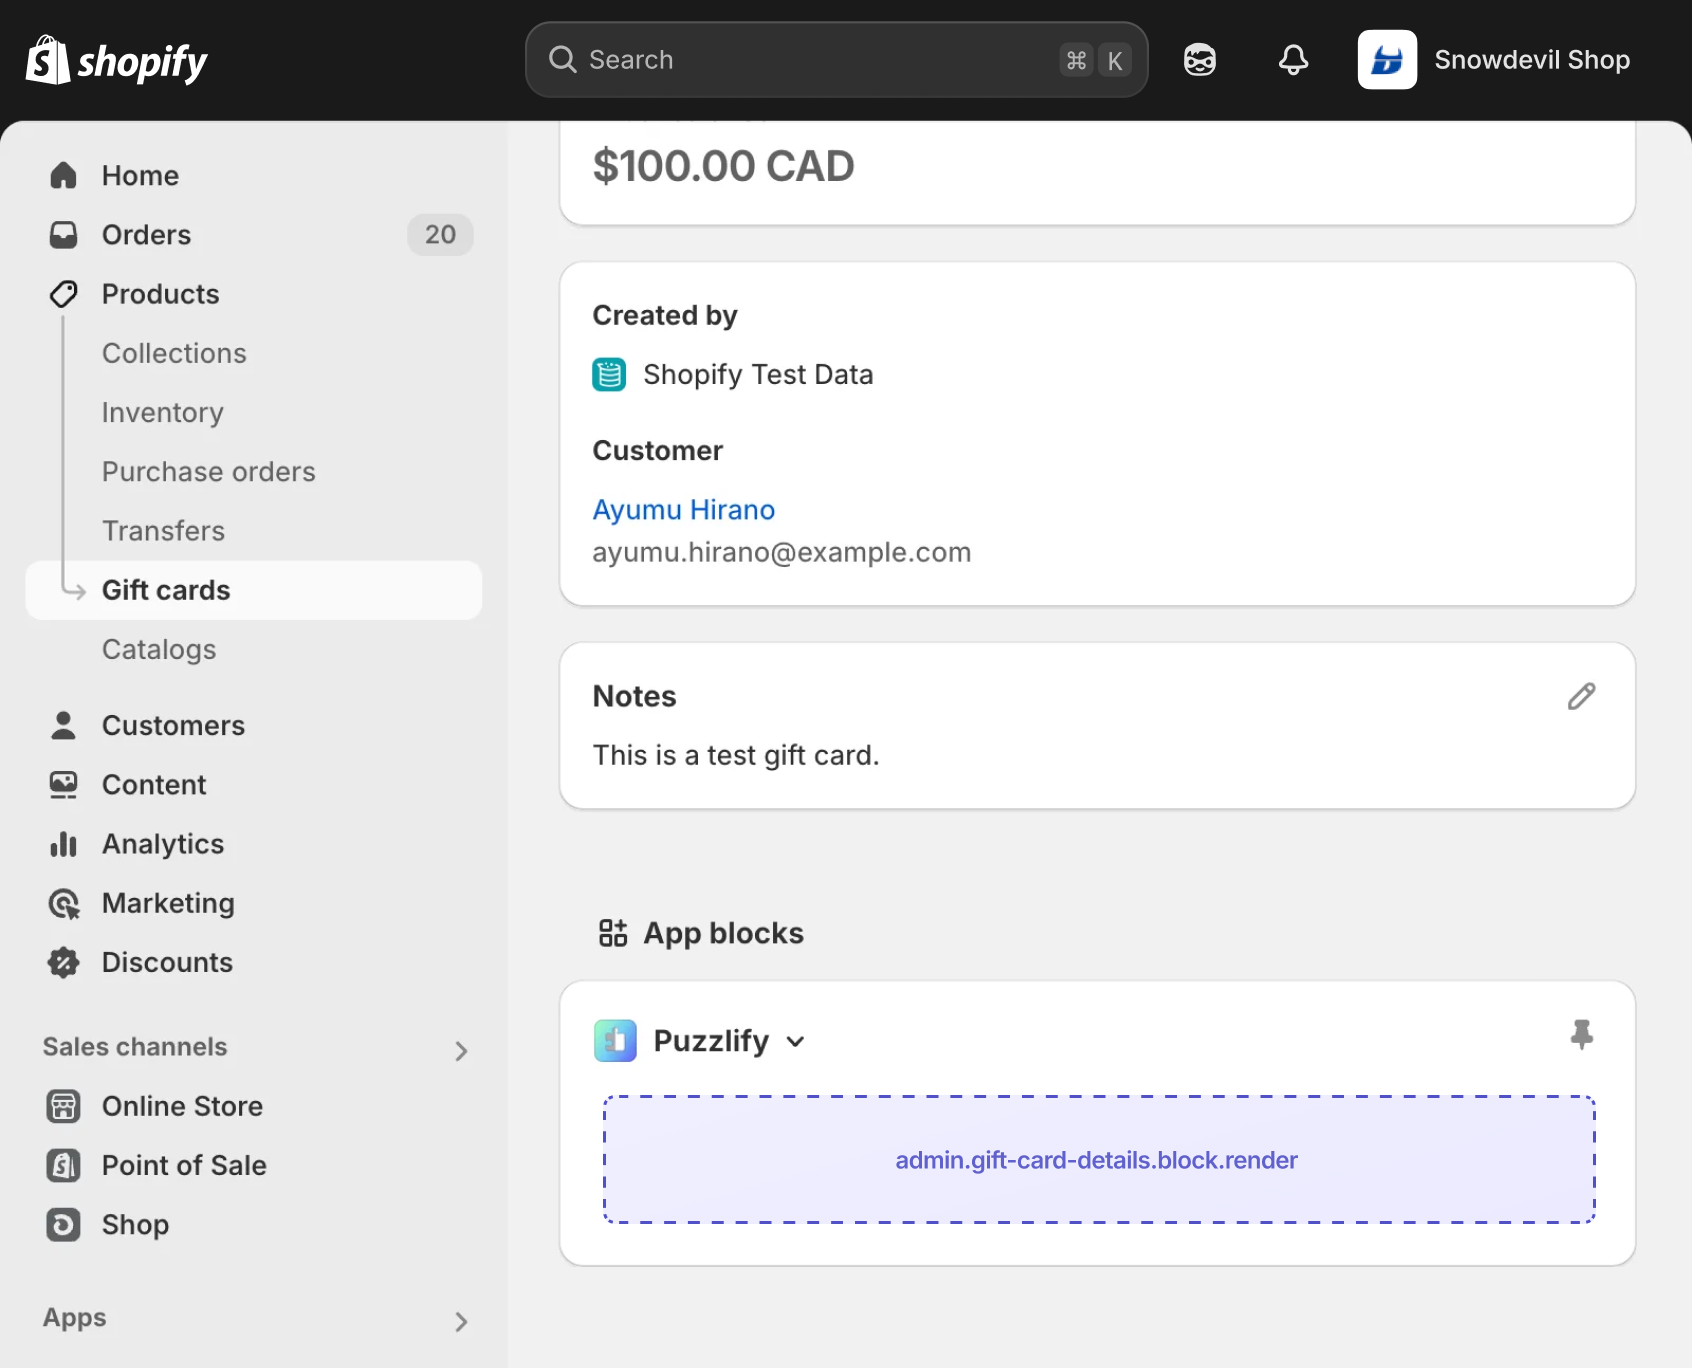1692x1368 pixels.
Task: Open Customers in the sidebar
Action: [x=254, y=726]
